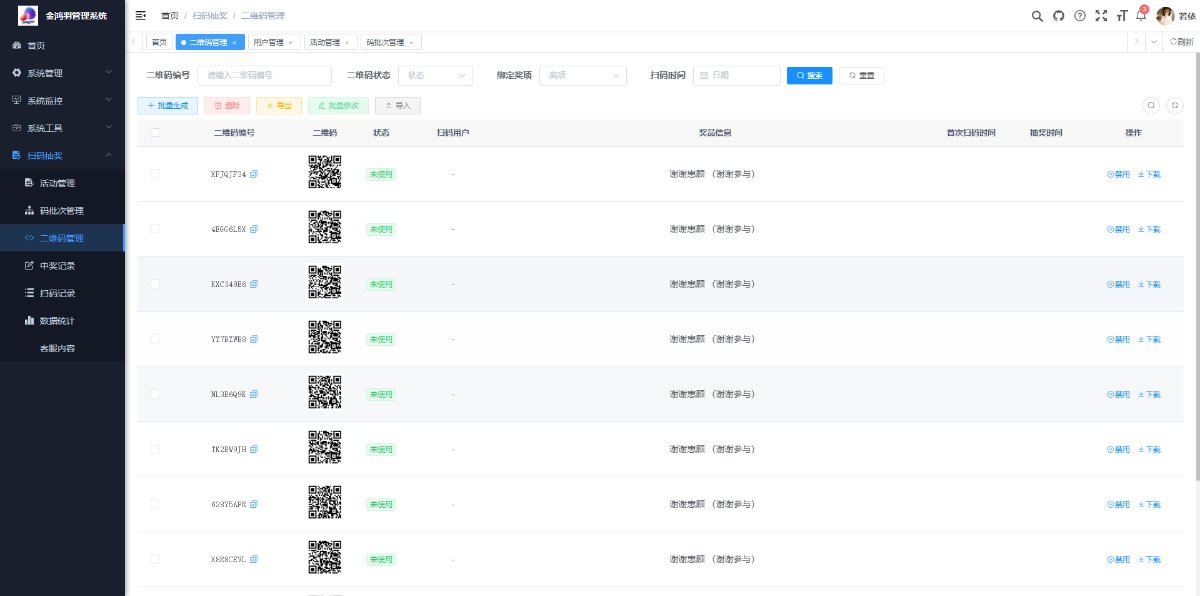Image resolution: width=1200 pixels, height=596 pixels.
Task: Expand the 系统管理 sidebar menu
Action: point(62,73)
